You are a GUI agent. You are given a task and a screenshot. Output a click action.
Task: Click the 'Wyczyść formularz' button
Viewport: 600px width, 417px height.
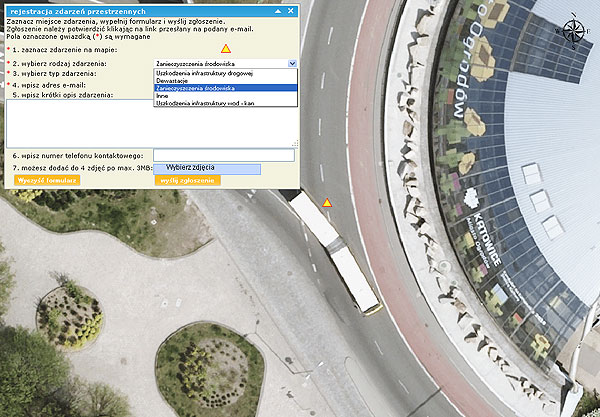pos(47,180)
